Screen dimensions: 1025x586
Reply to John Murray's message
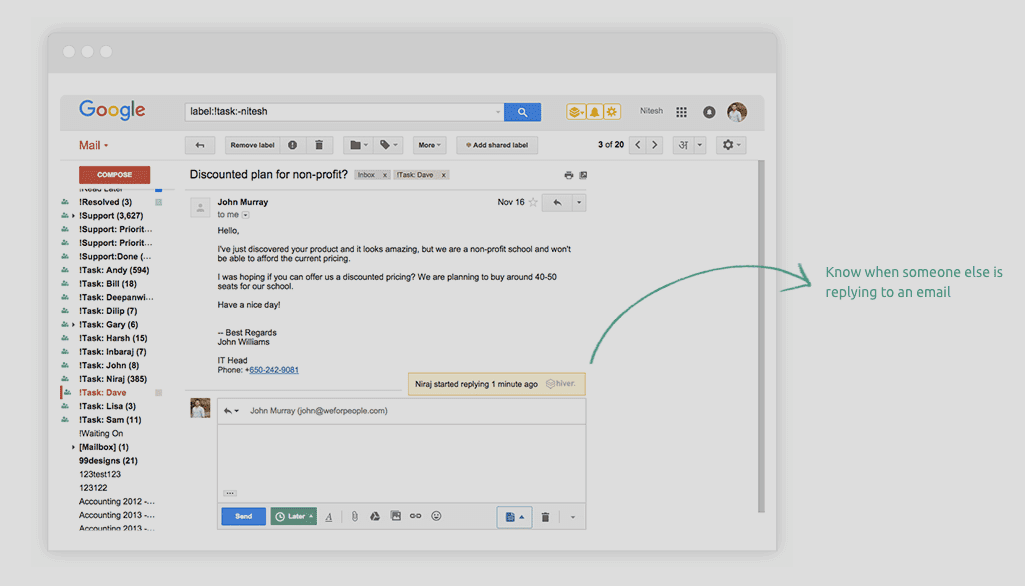click(x=557, y=203)
